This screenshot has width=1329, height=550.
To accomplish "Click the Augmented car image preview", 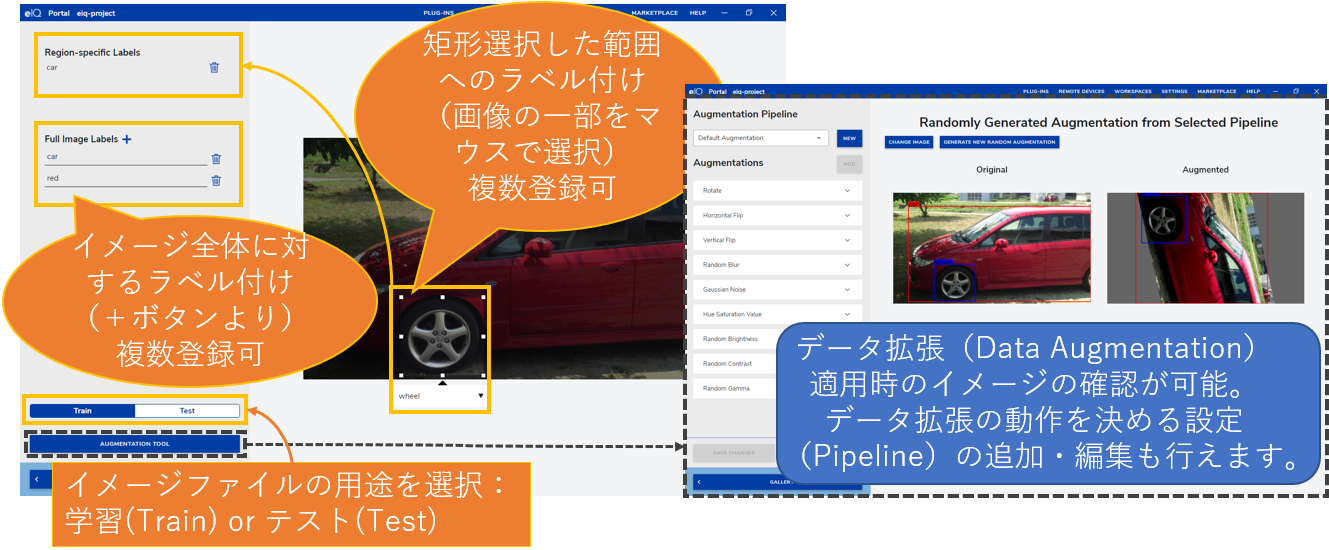I will click(1205, 247).
